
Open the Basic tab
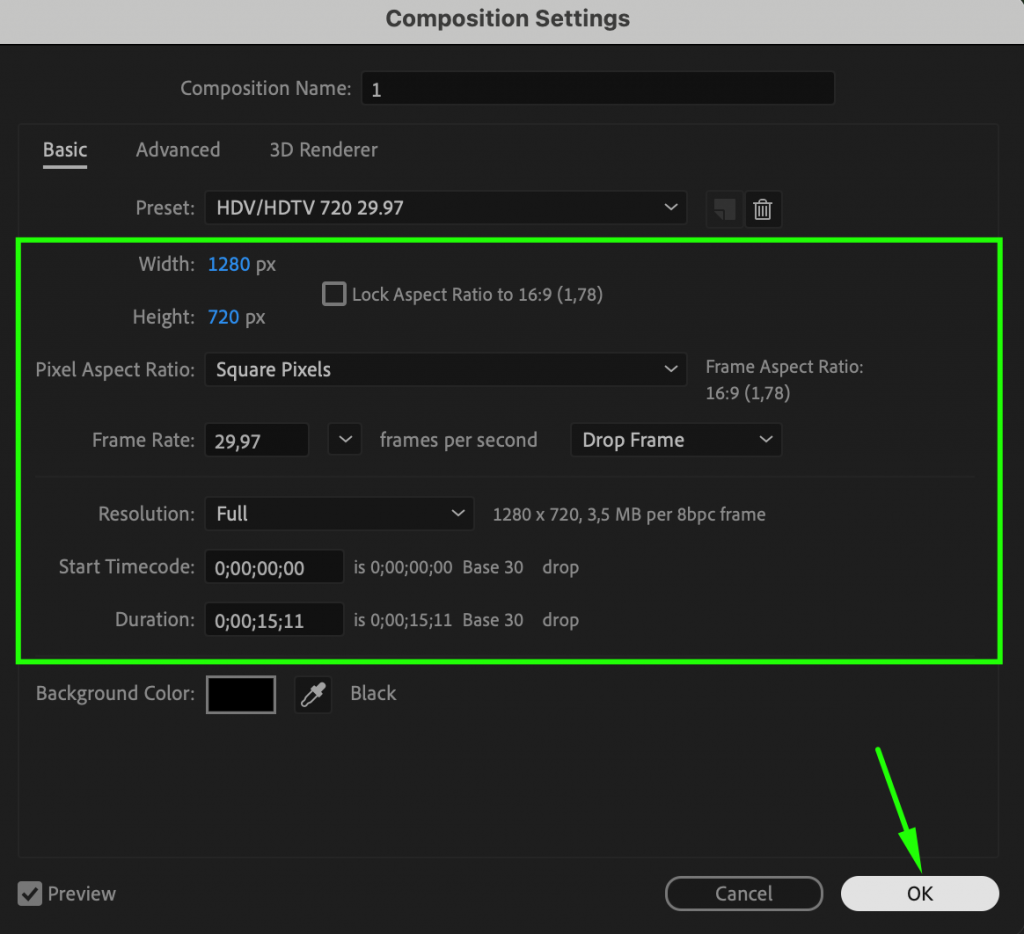pos(64,149)
